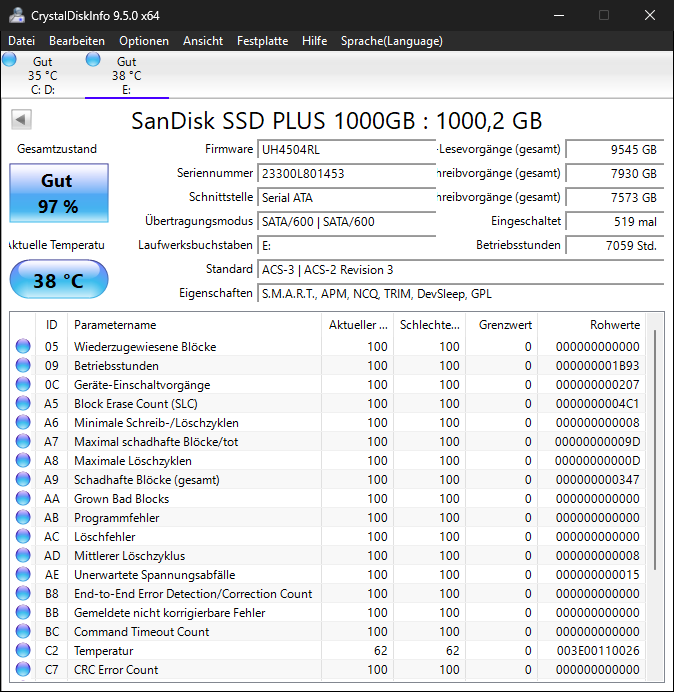The width and height of the screenshot is (674, 692).
Task: Click the CrystalDiskInfo app icon in title bar
Action: click(13, 15)
